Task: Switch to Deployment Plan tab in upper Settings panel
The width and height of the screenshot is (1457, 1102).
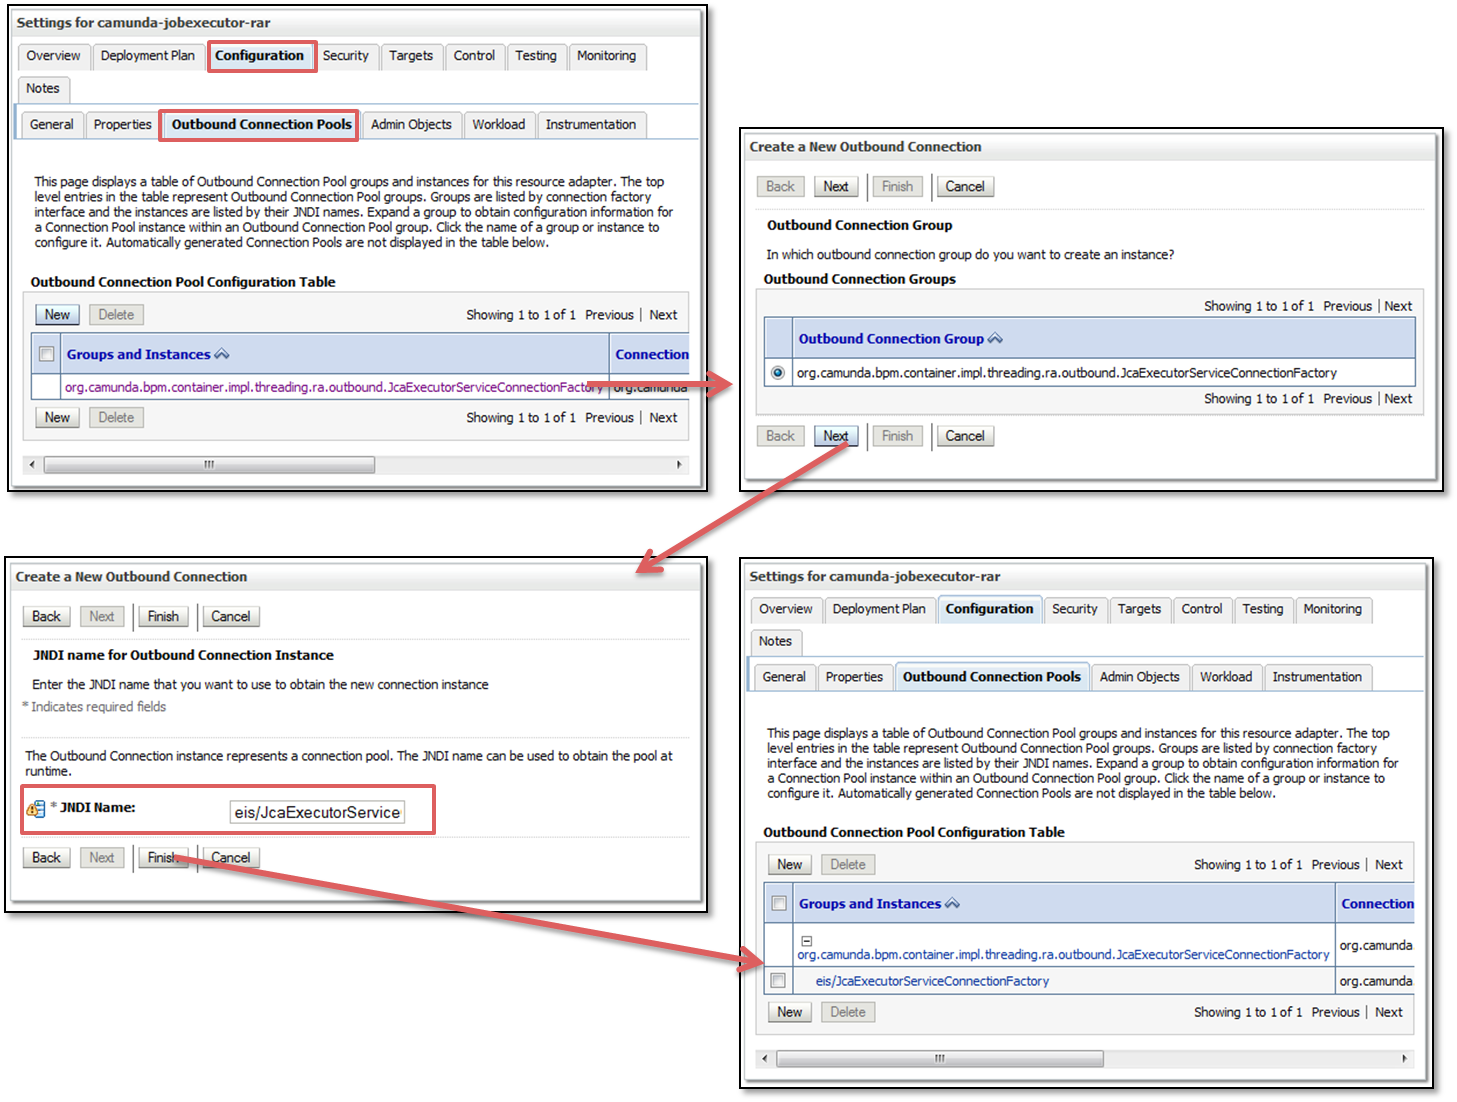Action: click(148, 56)
